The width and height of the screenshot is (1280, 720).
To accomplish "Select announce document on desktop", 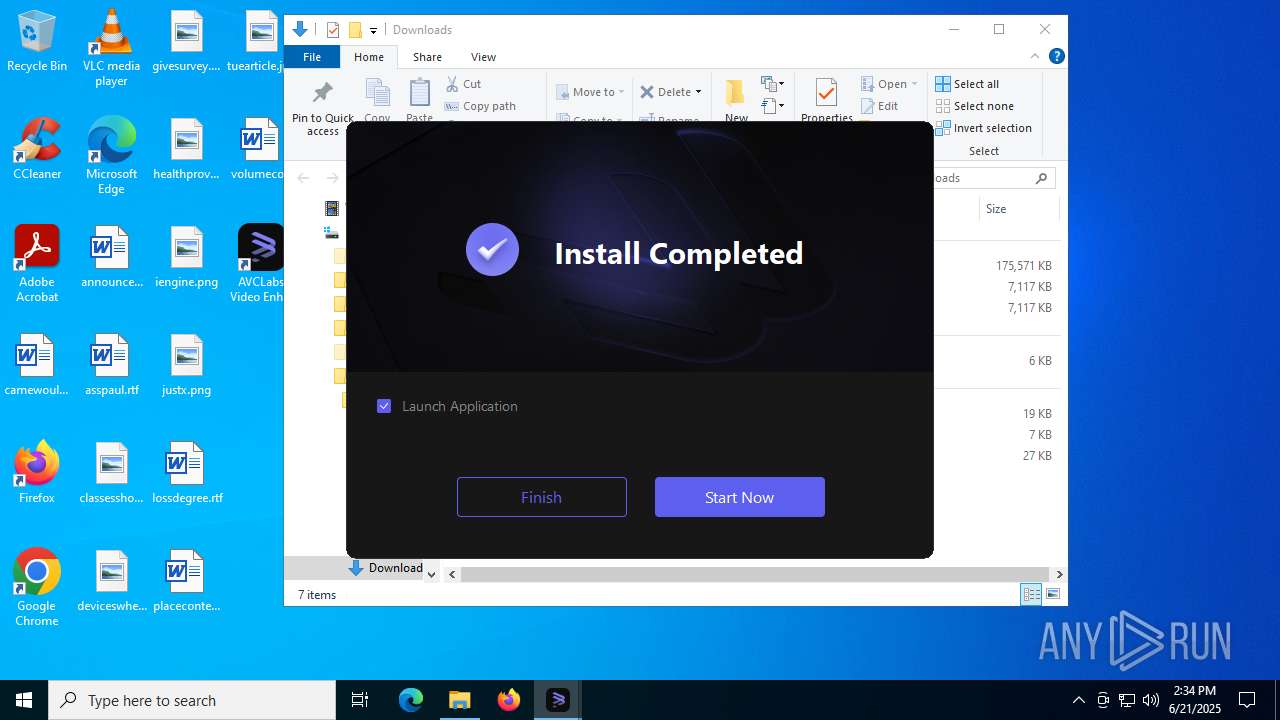I will [x=111, y=257].
